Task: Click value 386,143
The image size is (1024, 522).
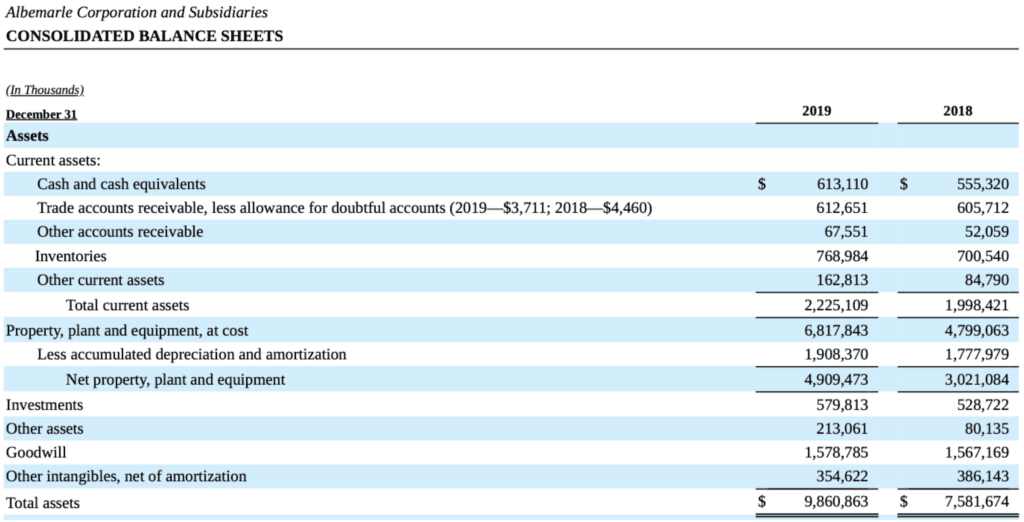Action: tap(983, 476)
